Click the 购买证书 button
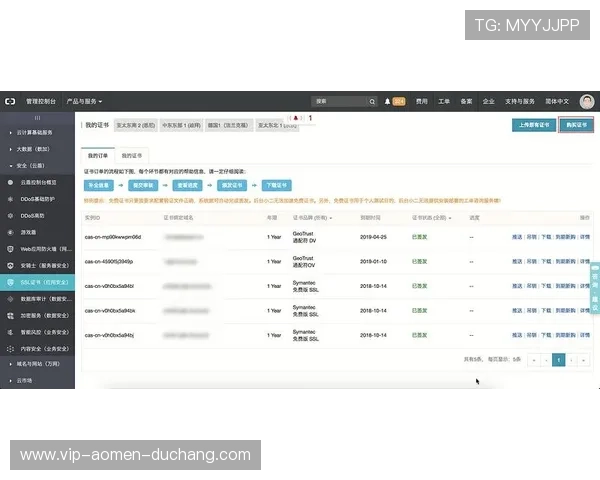 click(x=575, y=126)
